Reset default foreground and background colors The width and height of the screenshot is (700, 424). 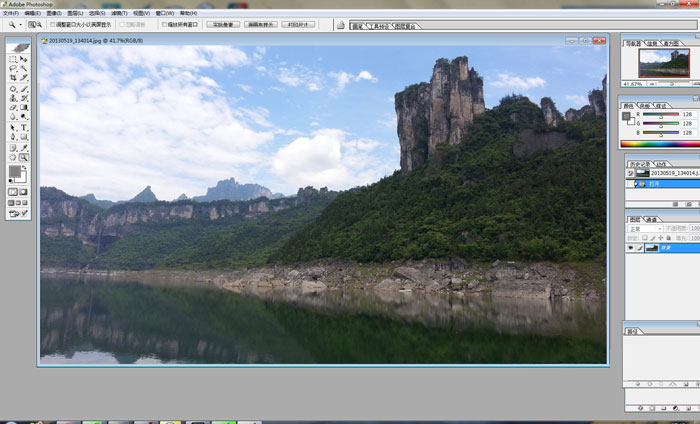[x=11, y=181]
